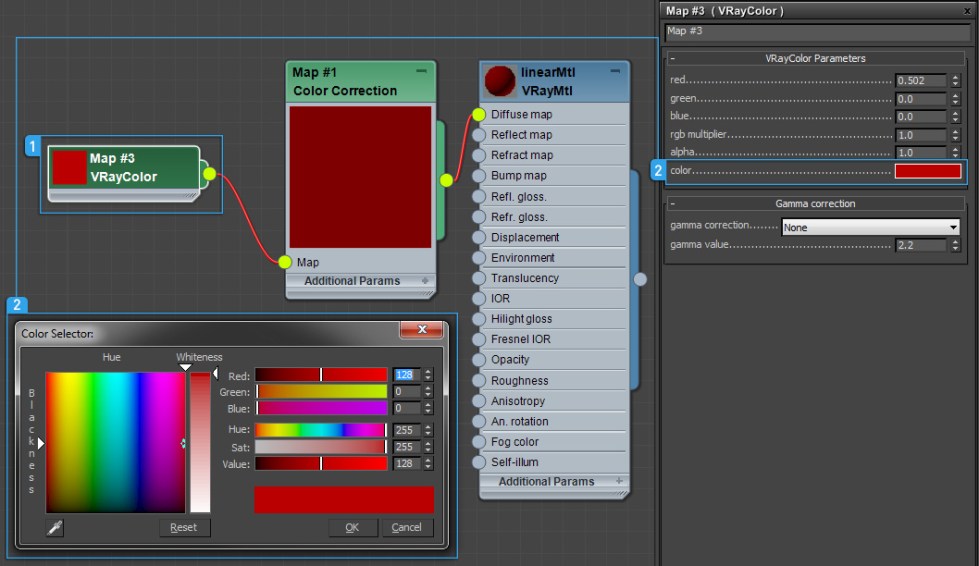Click the Color Correction output socket
Image resolution: width=979 pixels, height=566 pixels.
[x=446, y=180]
